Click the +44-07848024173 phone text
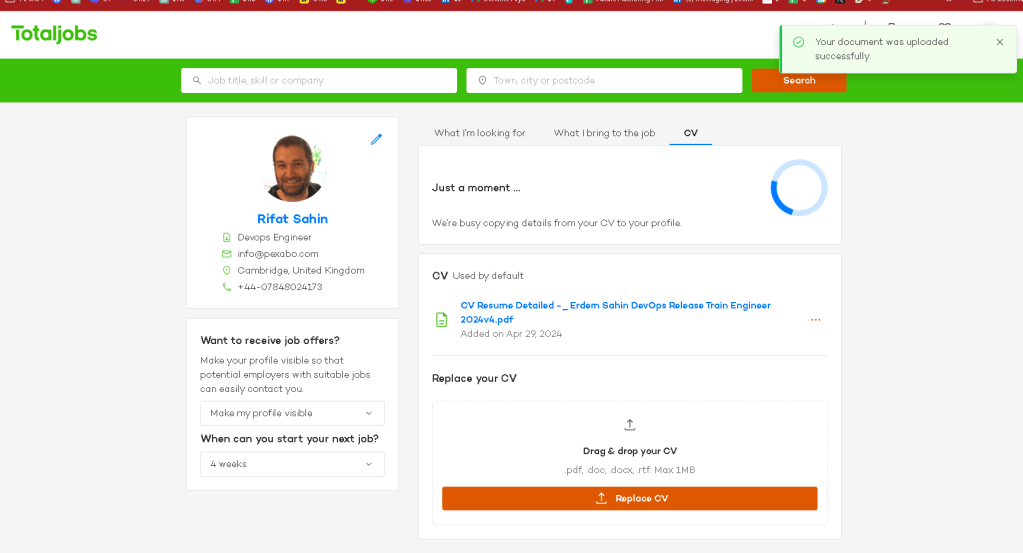 click(x=280, y=287)
